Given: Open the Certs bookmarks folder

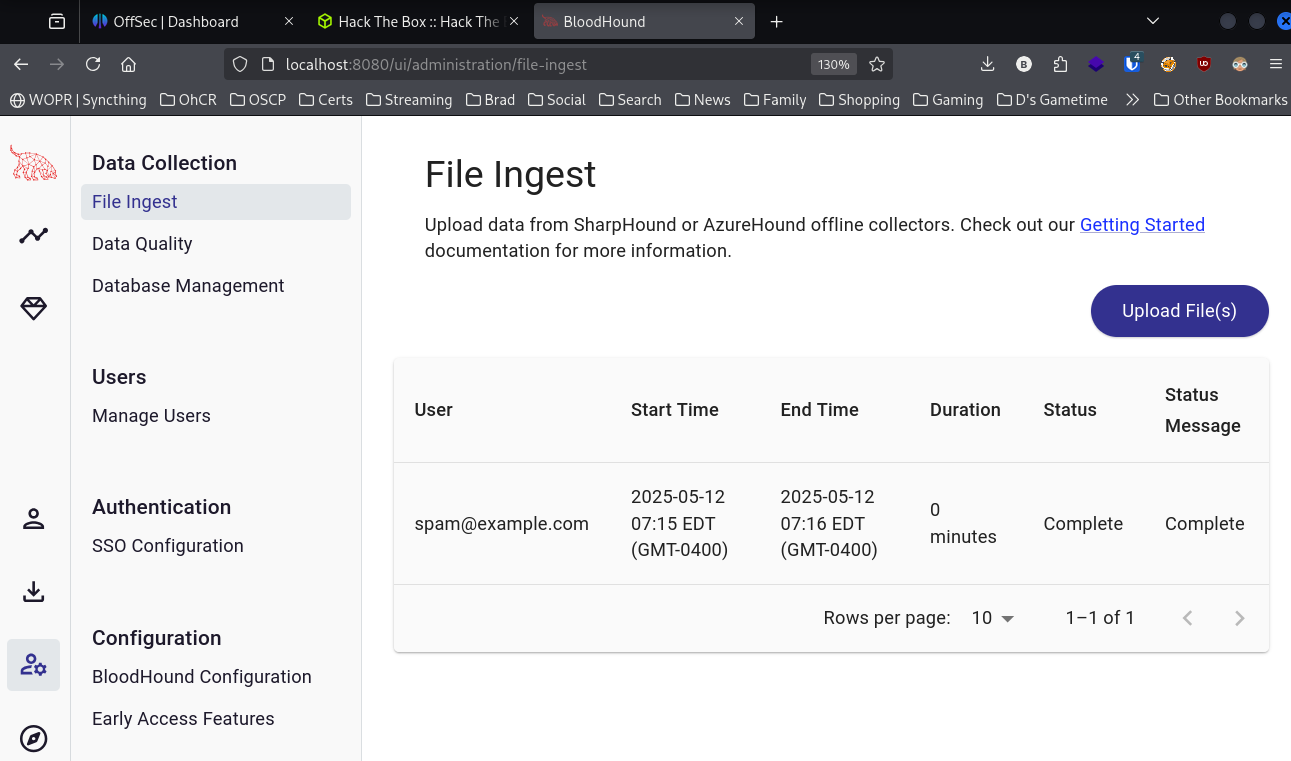Looking at the screenshot, I should coord(324,100).
